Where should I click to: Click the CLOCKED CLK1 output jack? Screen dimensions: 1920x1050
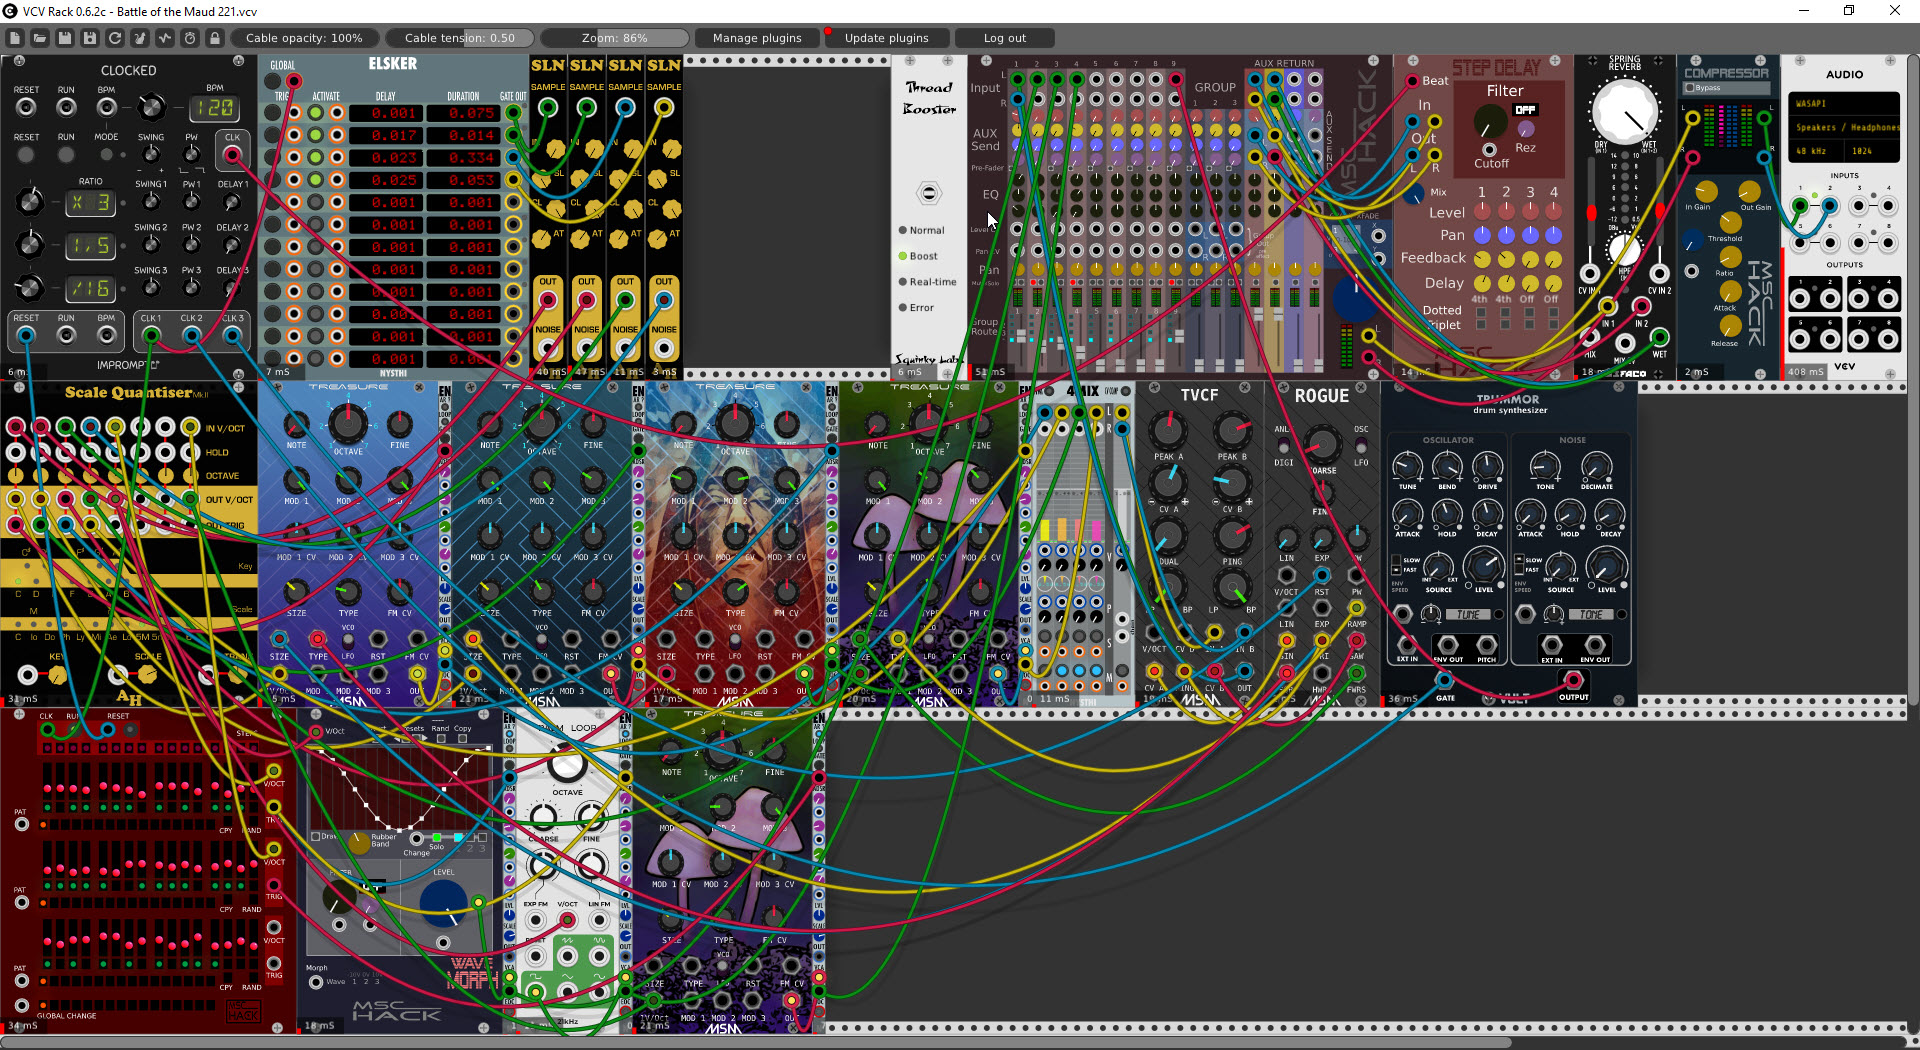[x=151, y=335]
